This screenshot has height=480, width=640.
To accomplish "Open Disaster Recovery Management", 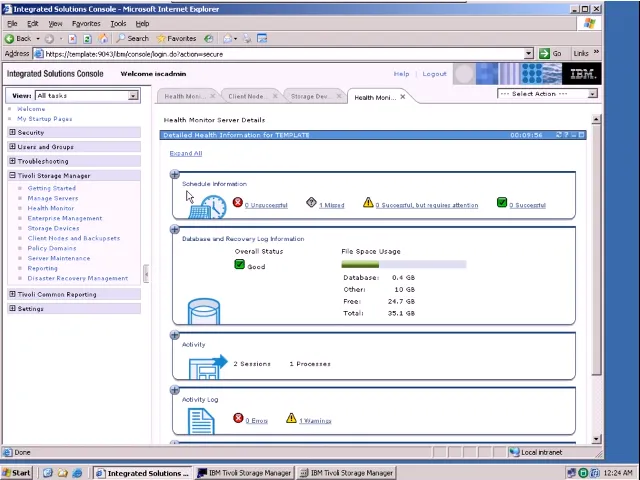I will pyautogui.click(x=78, y=278).
